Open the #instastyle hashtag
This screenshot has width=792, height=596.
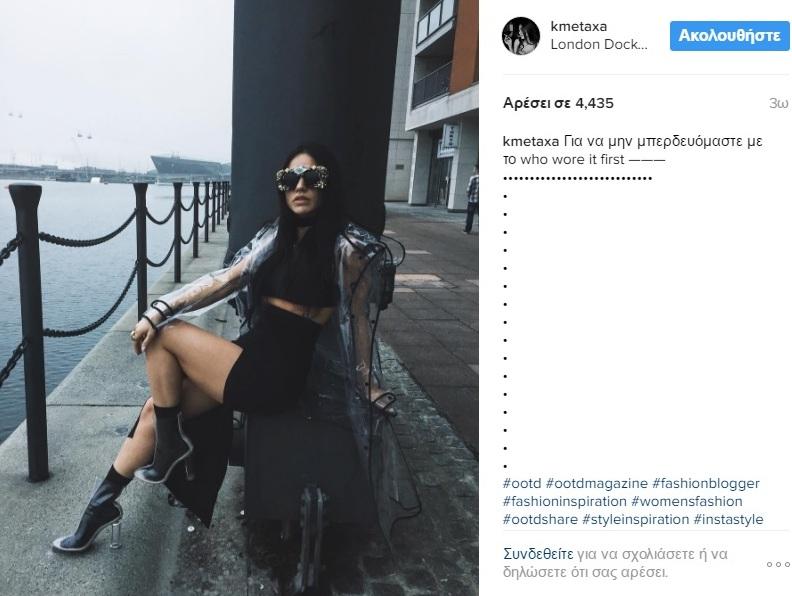pos(728,519)
